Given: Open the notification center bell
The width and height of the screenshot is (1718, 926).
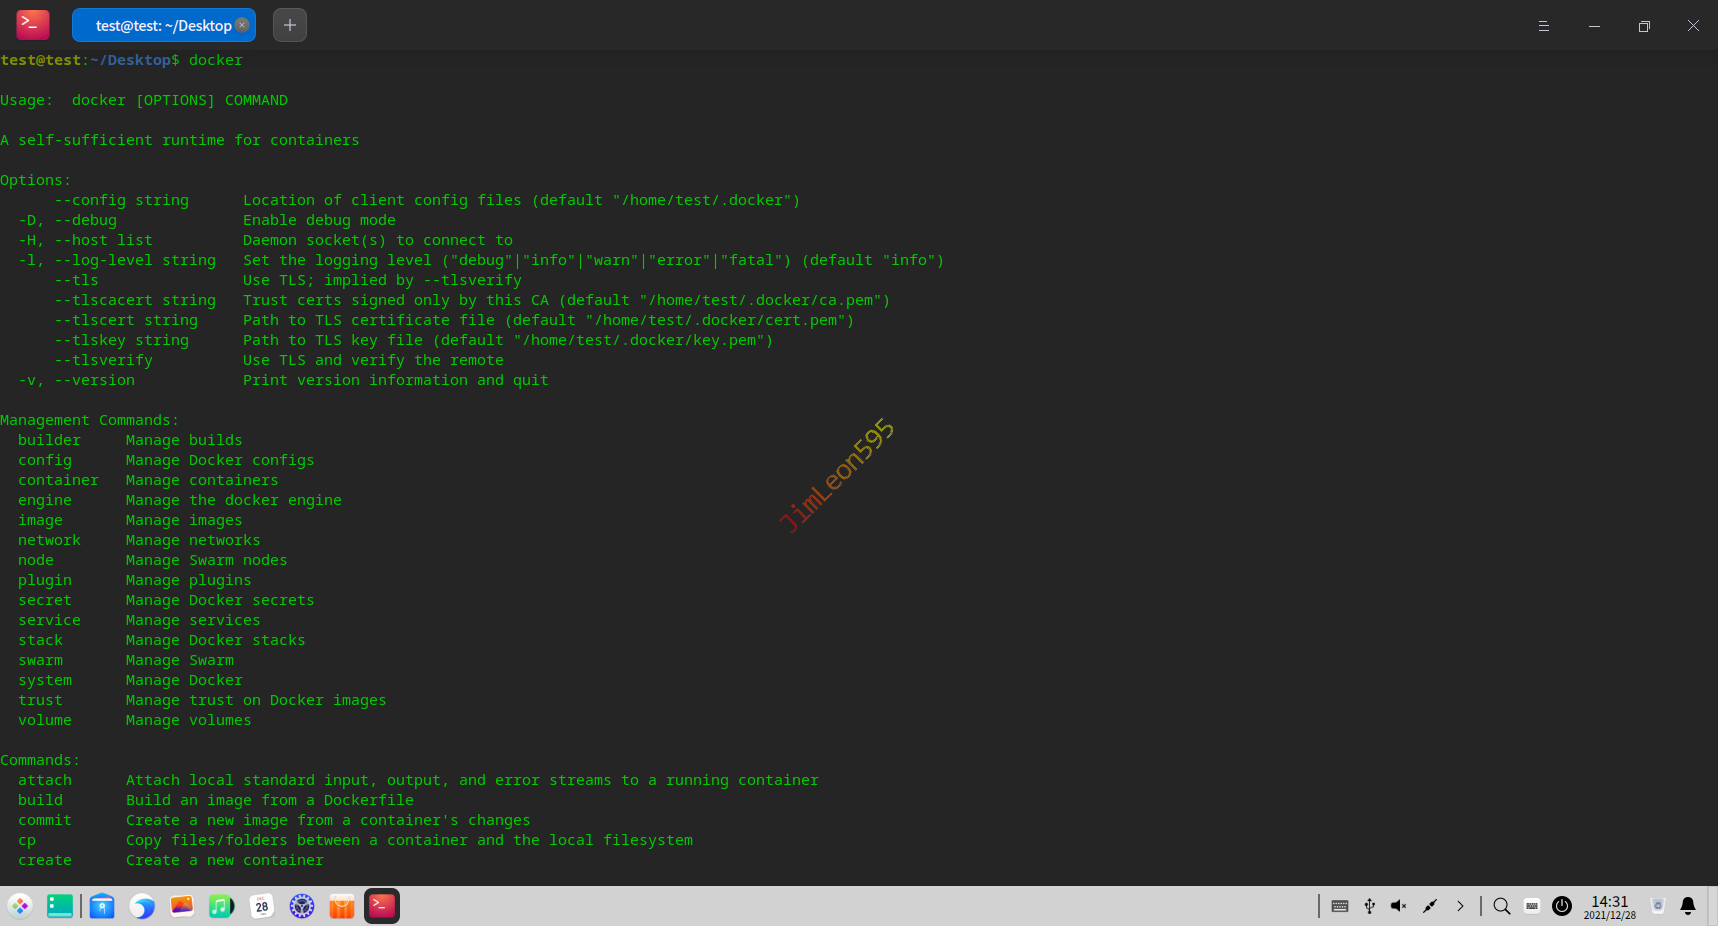Looking at the screenshot, I should pyautogui.click(x=1688, y=906).
